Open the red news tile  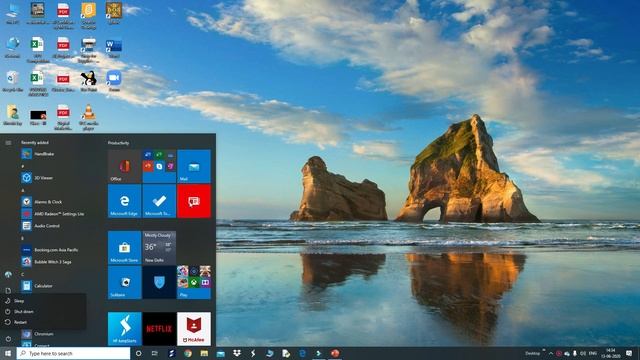click(194, 201)
